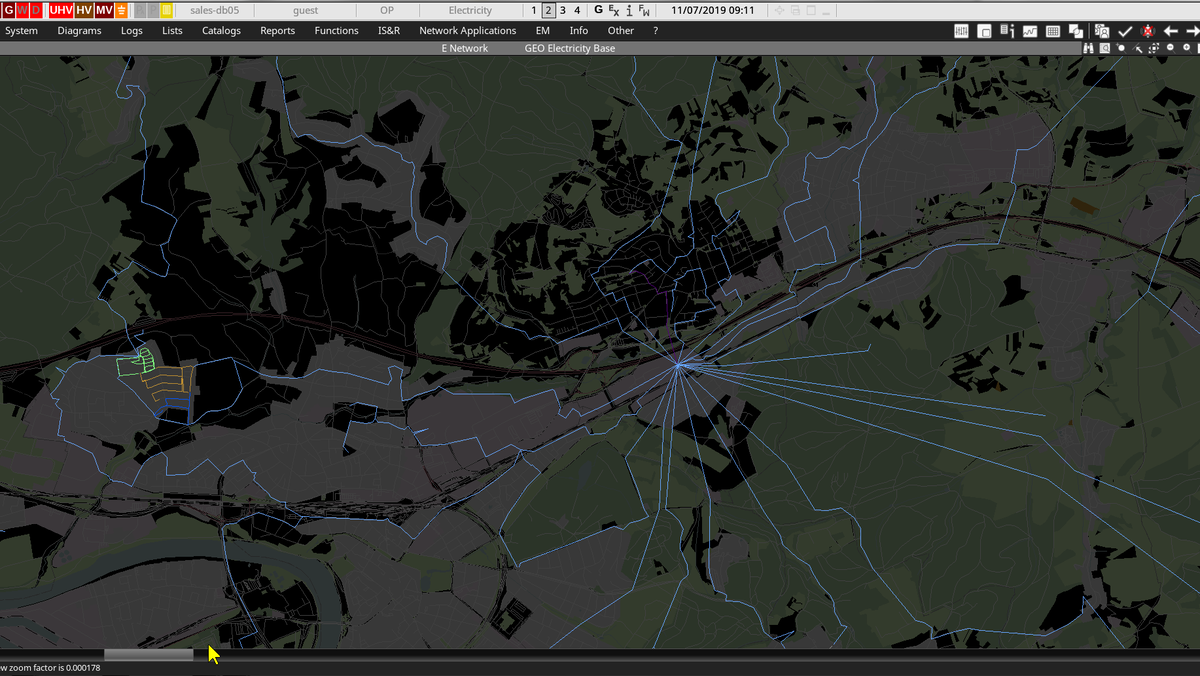Open the trend curve chart icon

pos(1030,31)
